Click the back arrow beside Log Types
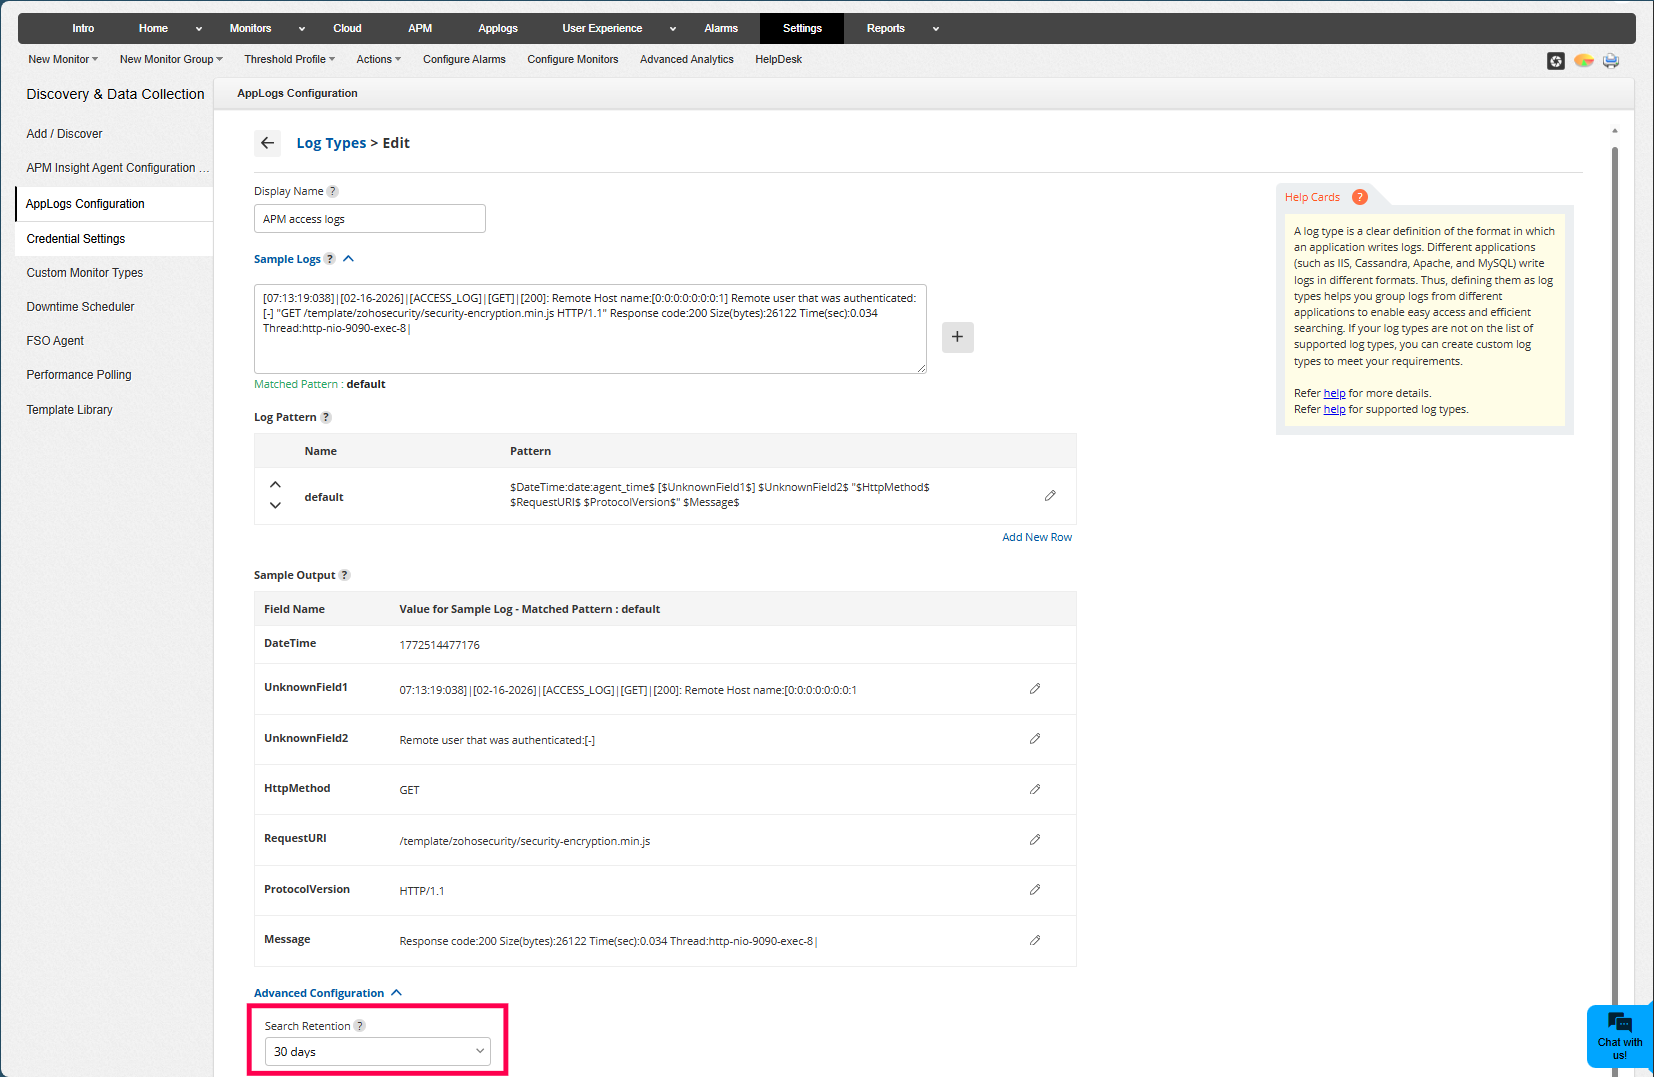 267,143
